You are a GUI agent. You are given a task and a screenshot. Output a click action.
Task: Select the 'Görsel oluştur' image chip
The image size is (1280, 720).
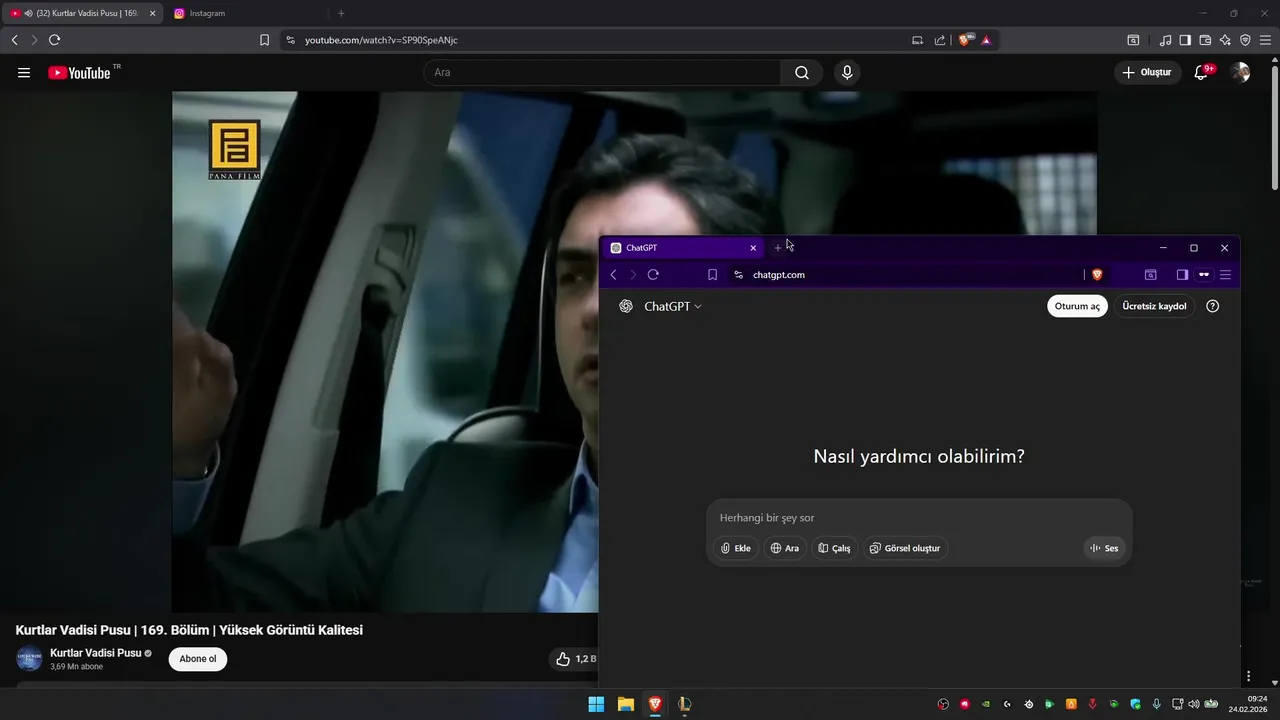906,548
